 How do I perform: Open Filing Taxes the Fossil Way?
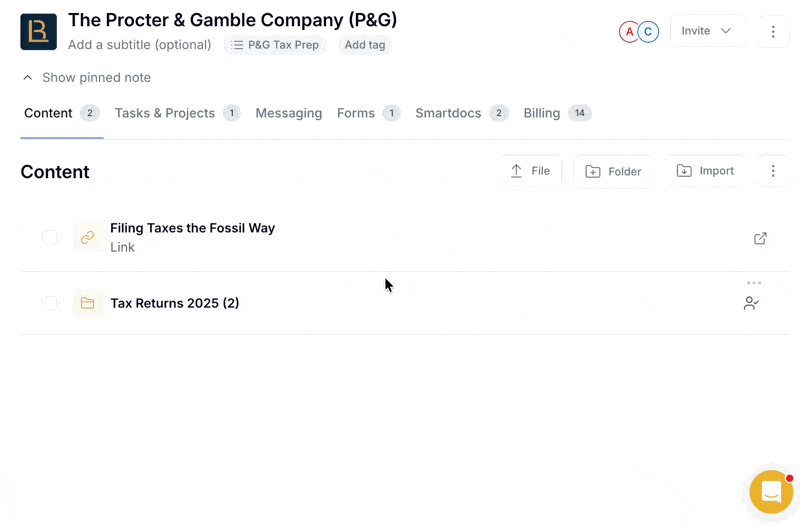tap(192, 228)
